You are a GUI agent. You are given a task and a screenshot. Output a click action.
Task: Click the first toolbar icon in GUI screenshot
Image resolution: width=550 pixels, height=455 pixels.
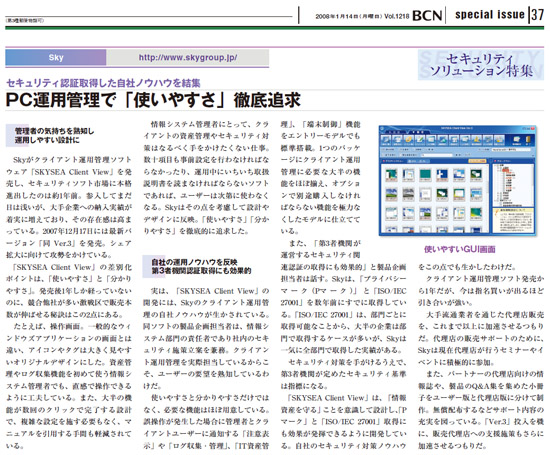[386, 140]
